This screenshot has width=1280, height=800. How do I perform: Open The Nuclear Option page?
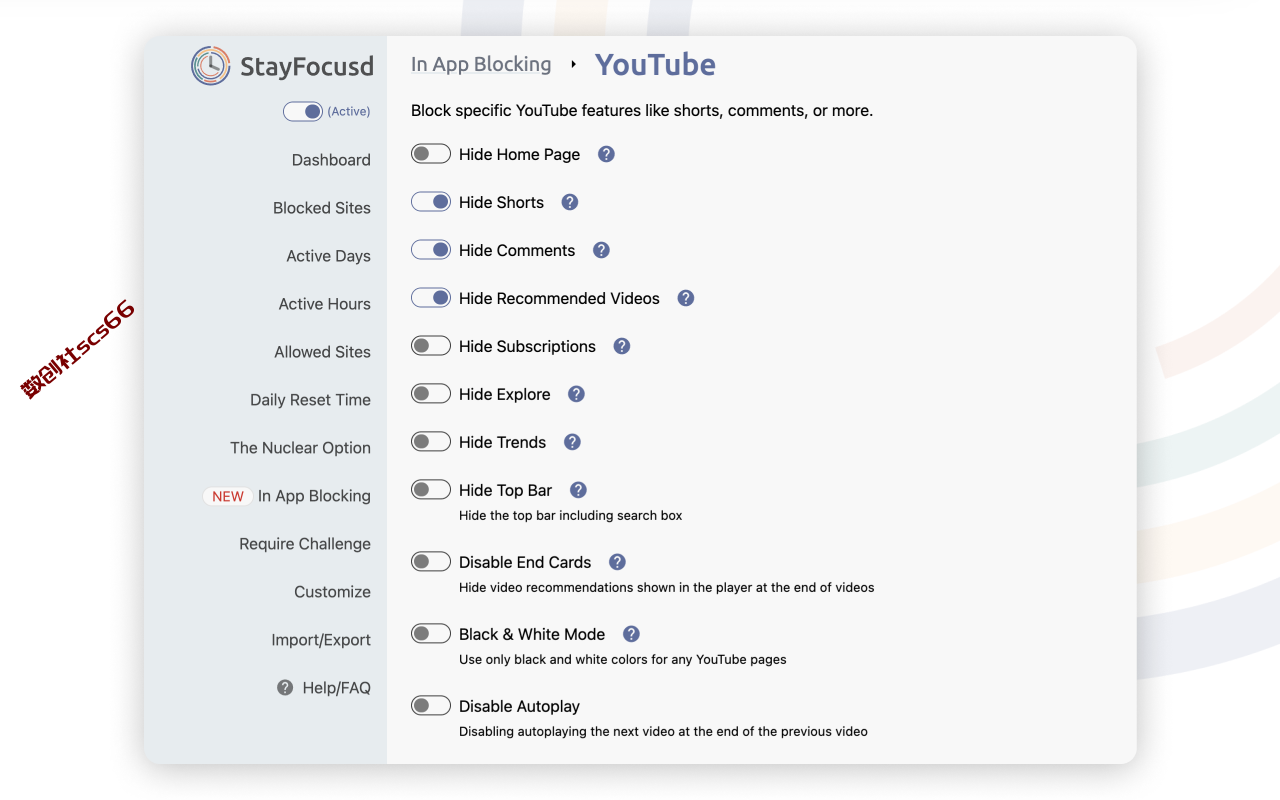tap(300, 448)
